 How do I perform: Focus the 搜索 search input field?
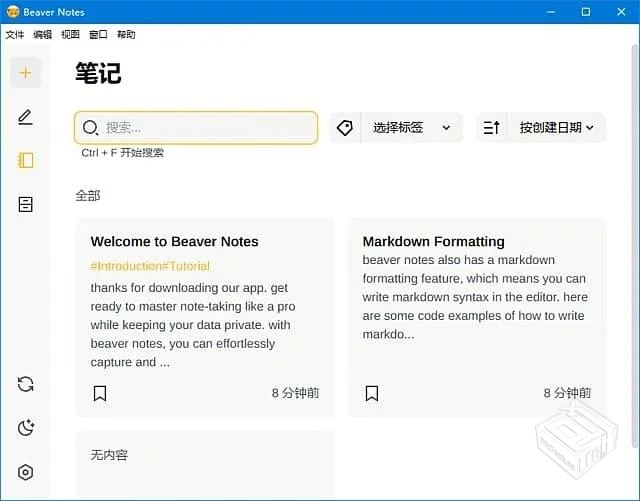pyautogui.click(x=196, y=128)
